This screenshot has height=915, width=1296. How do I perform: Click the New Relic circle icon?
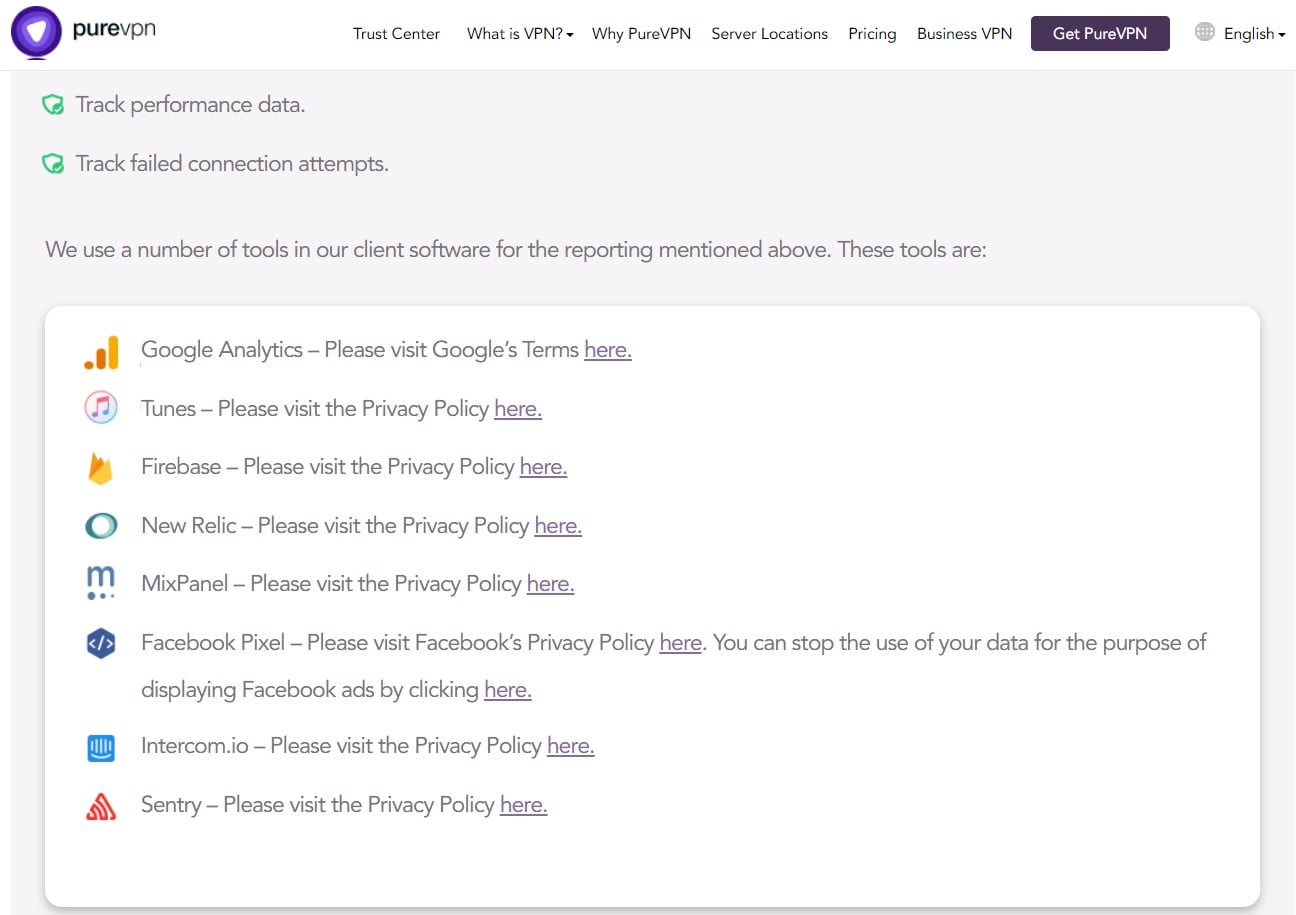pos(101,525)
